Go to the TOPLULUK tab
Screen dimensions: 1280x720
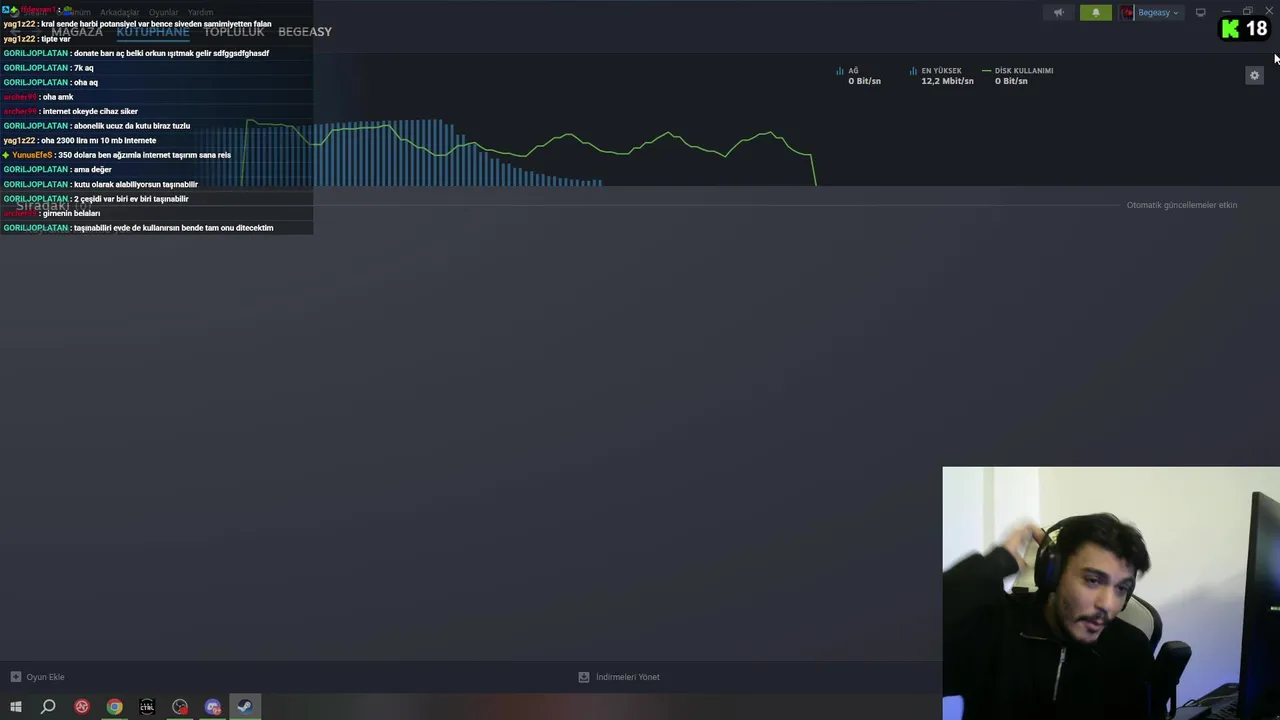coord(234,32)
